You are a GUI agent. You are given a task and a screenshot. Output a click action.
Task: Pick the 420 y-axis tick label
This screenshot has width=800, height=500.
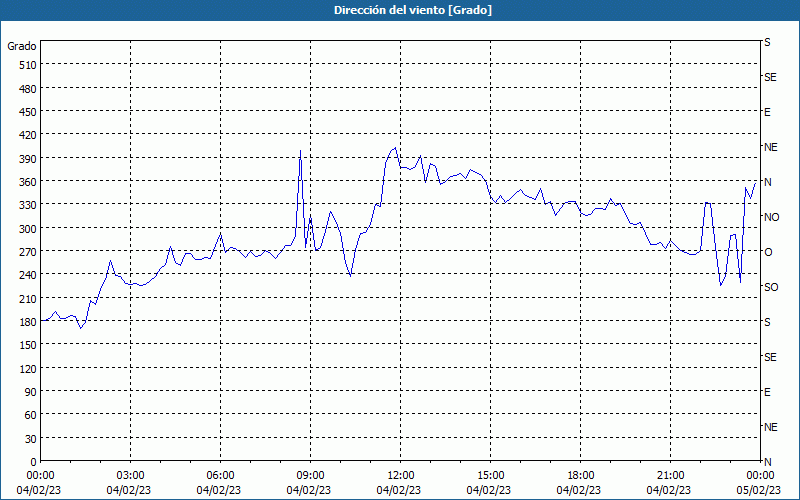(x=28, y=135)
